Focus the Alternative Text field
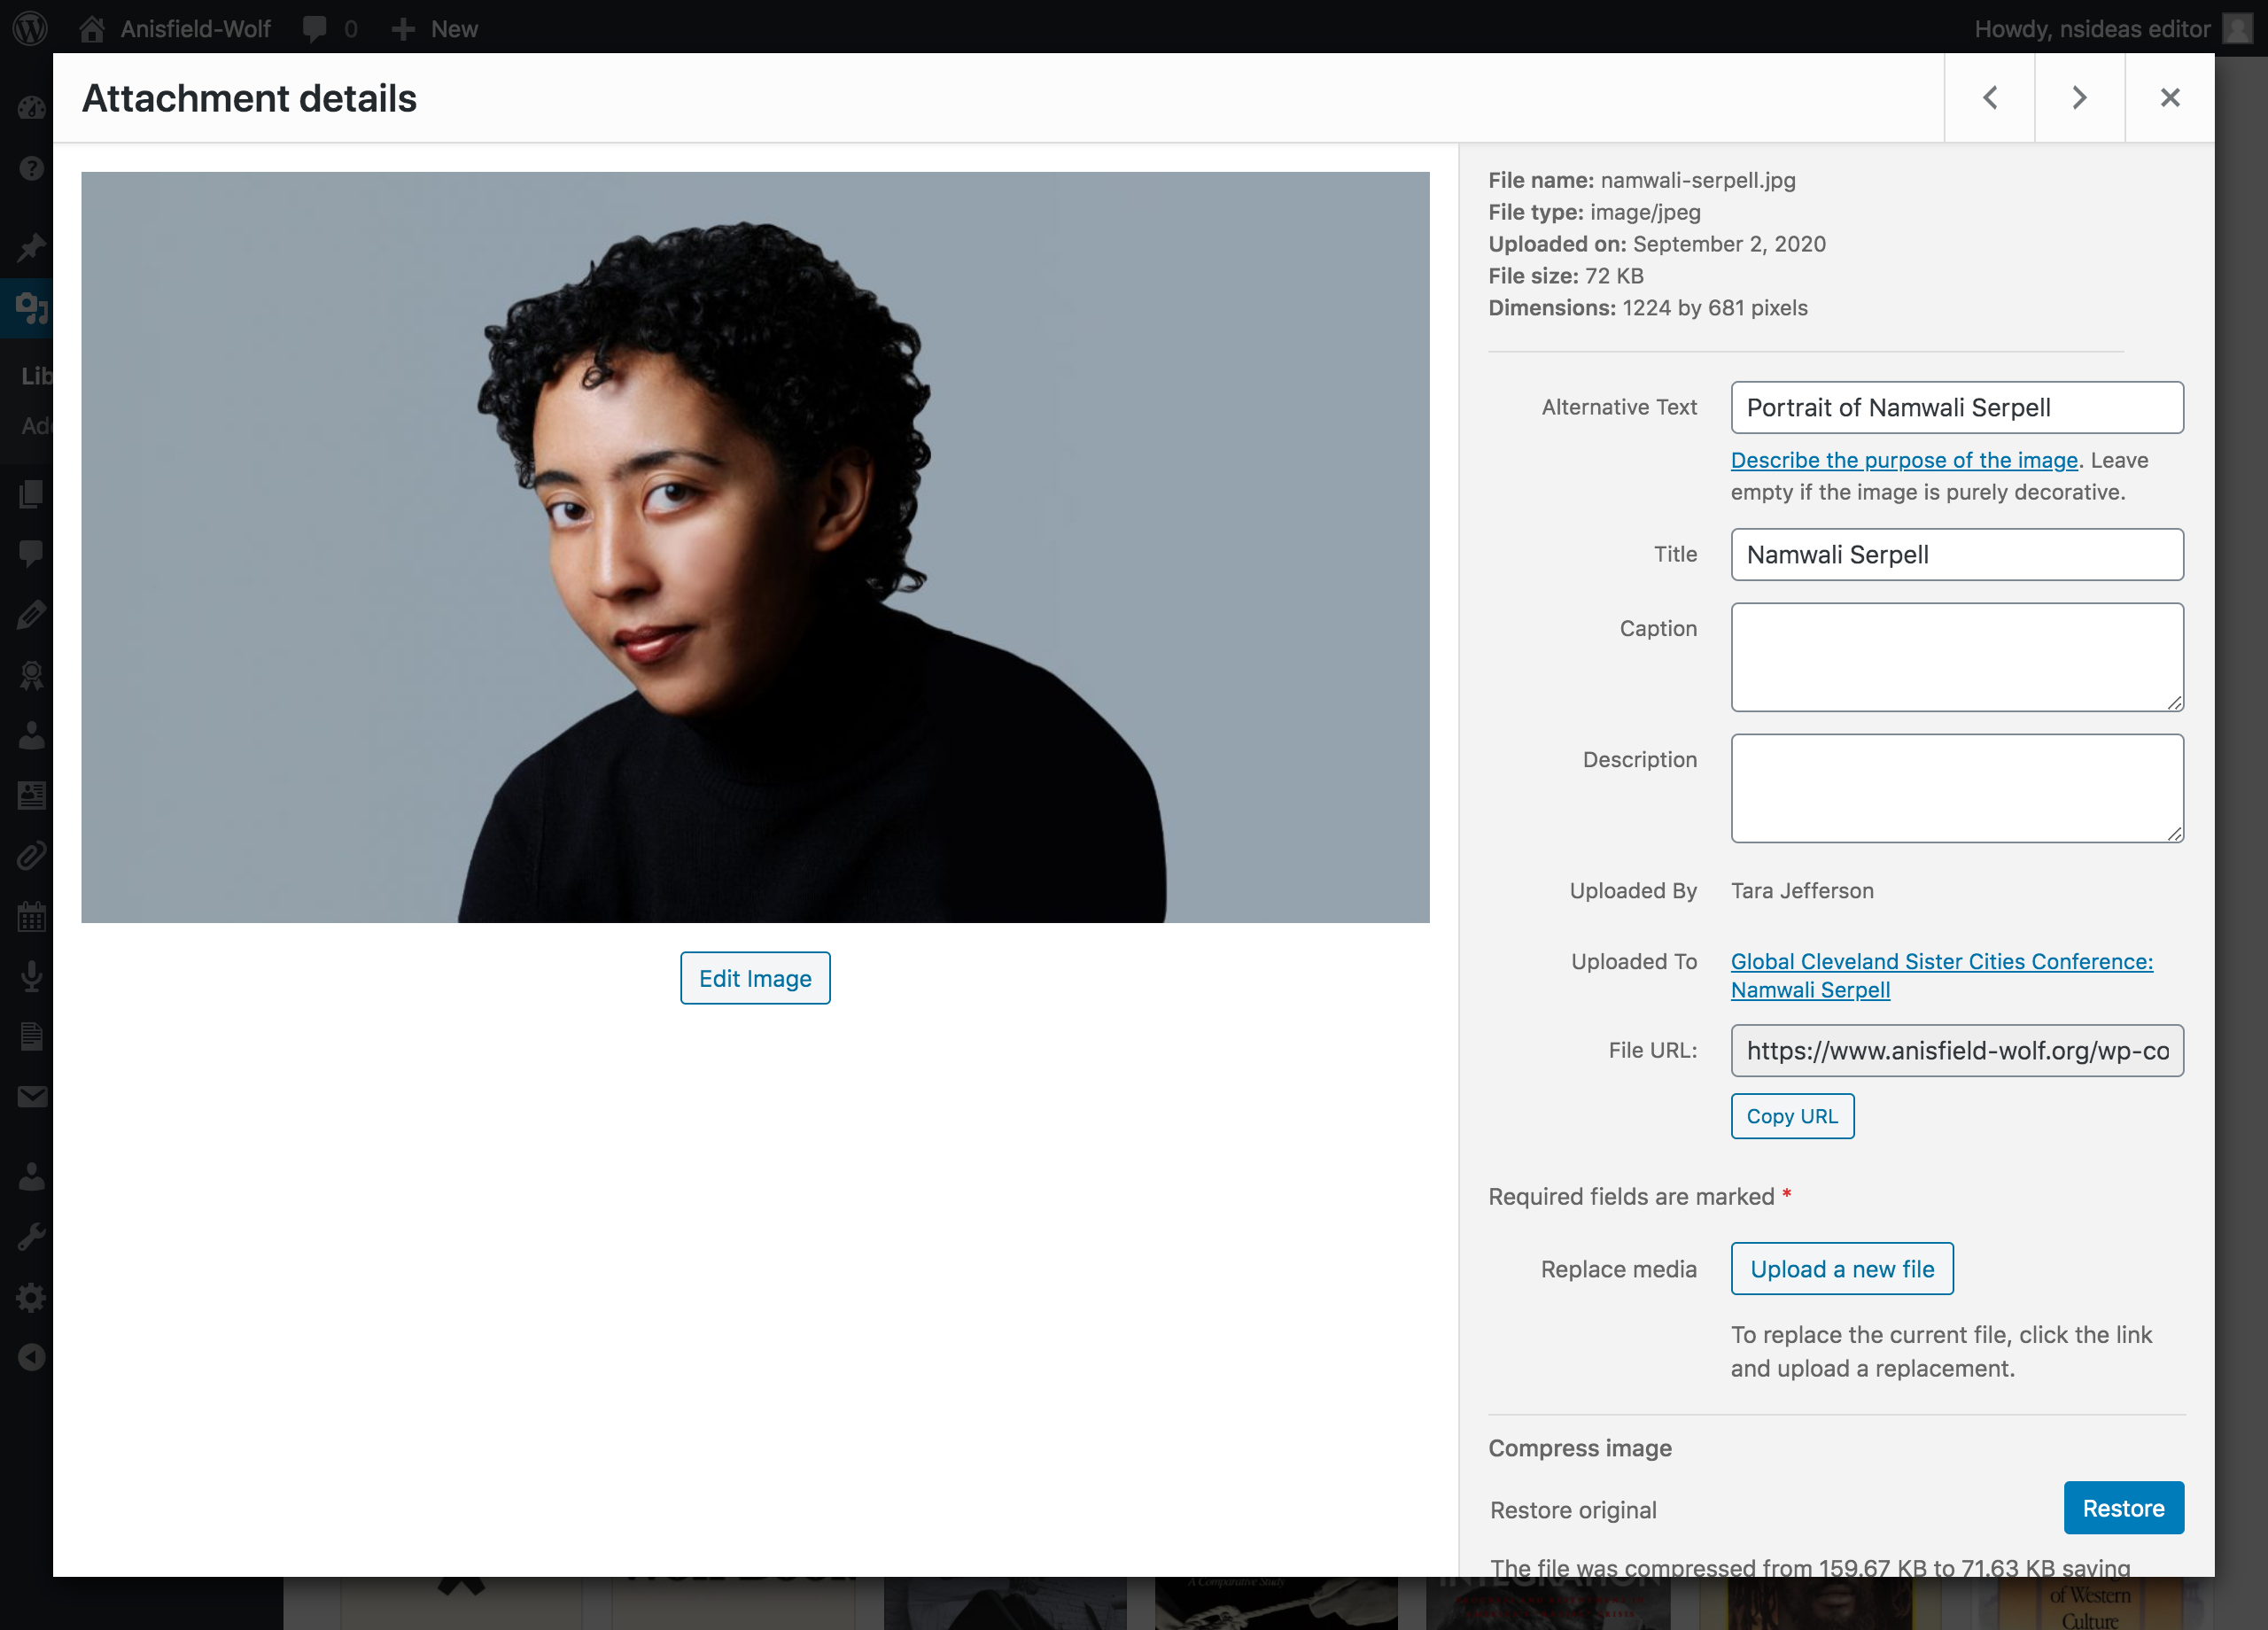This screenshot has height=1630, width=2268. (1957, 407)
